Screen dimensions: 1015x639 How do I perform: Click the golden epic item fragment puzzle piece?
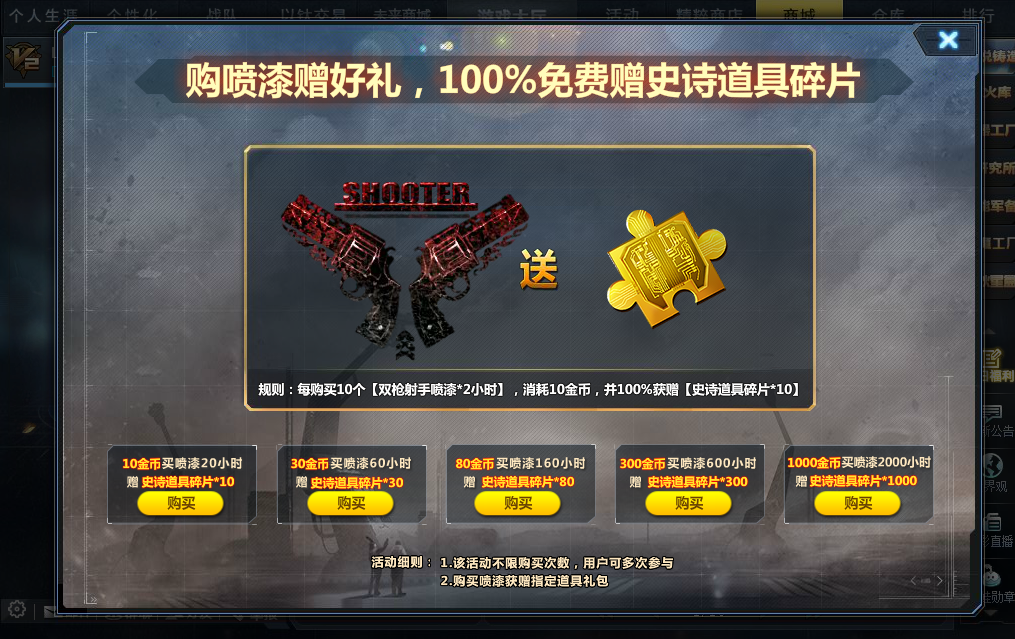point(667,267)
